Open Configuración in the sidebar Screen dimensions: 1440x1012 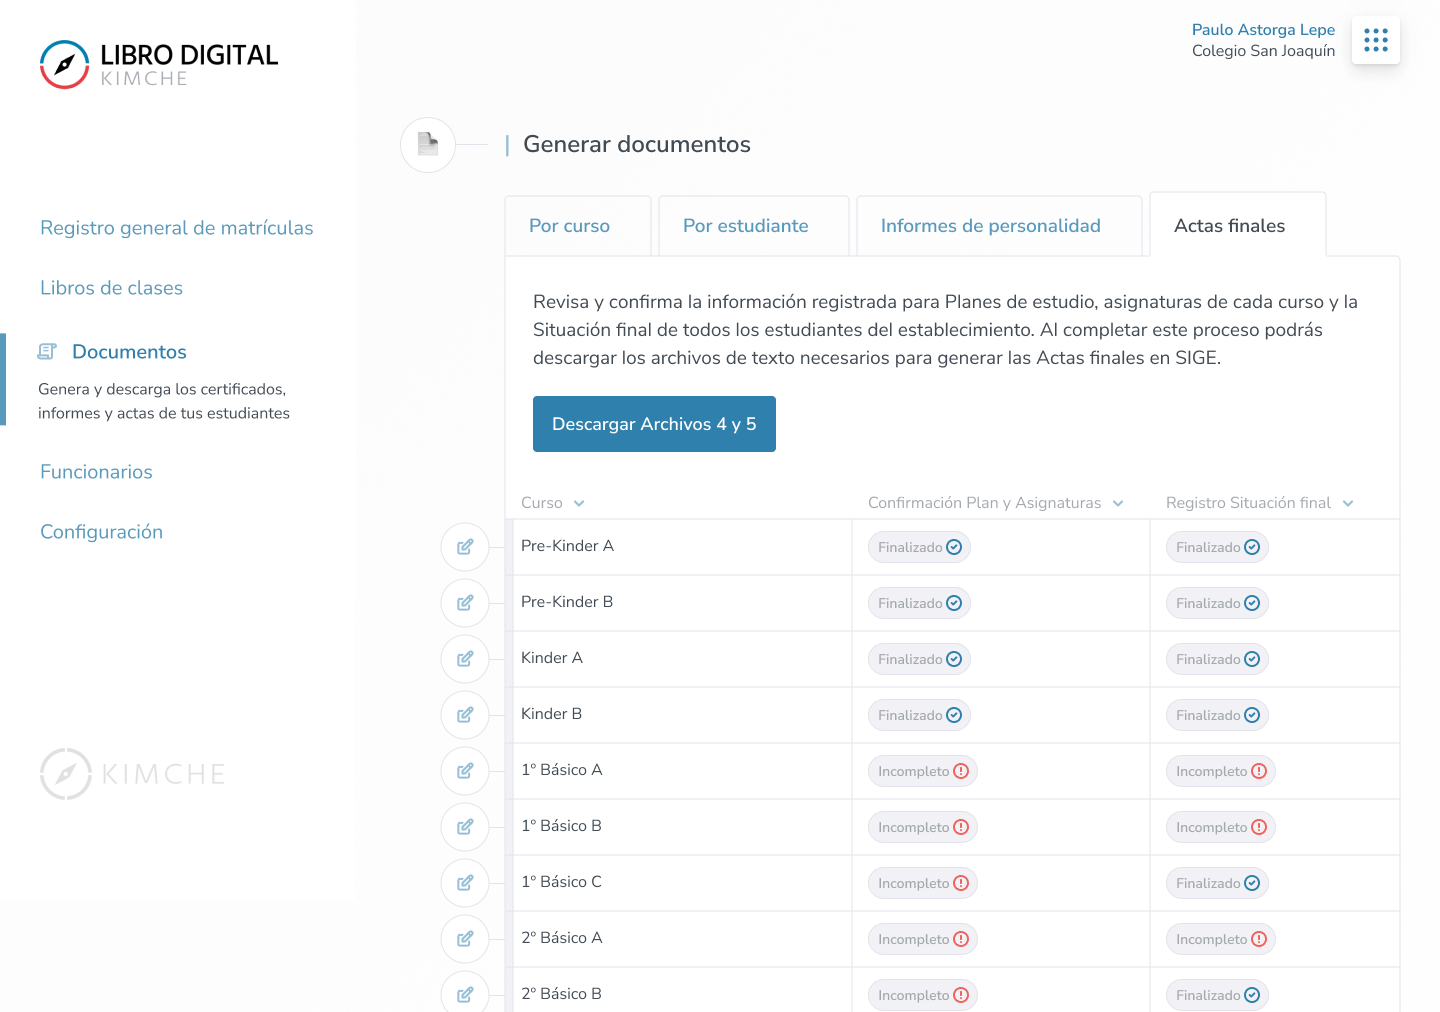click(101, 532)
